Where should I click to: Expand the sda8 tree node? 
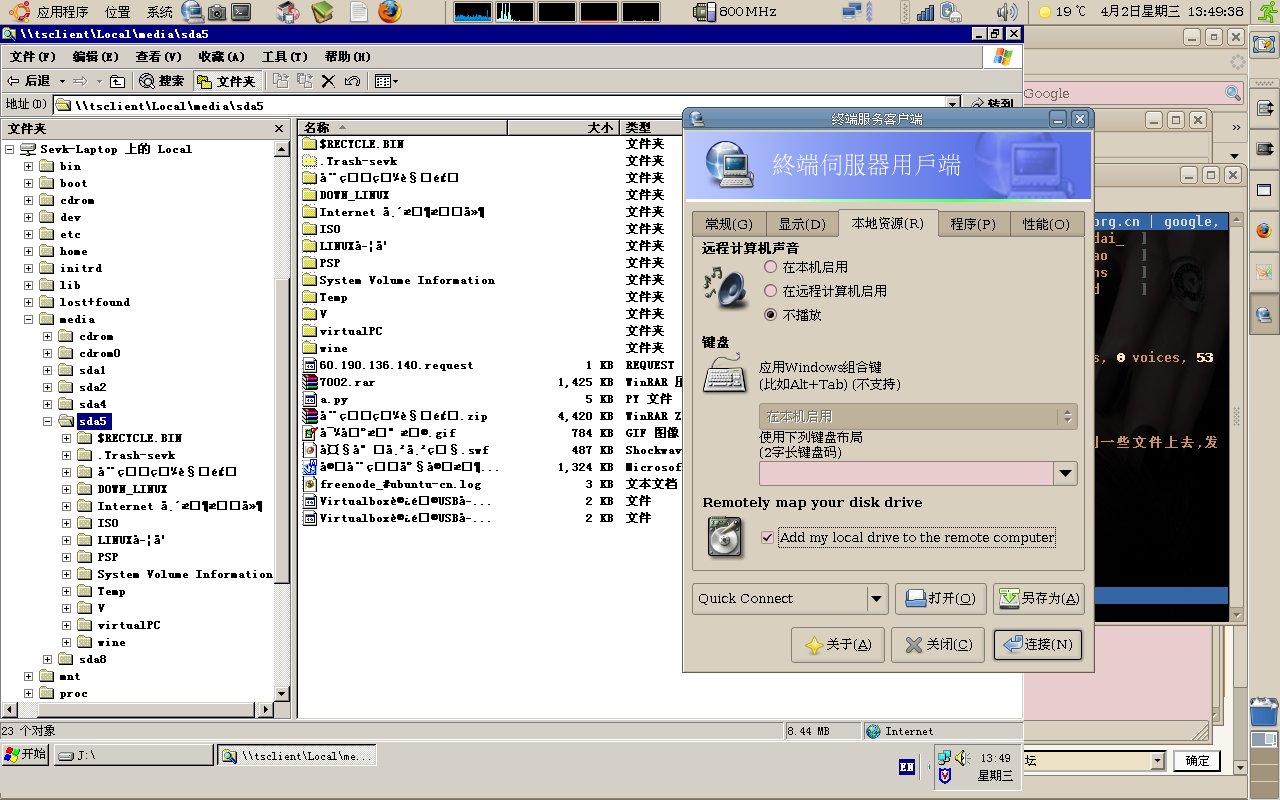(x=47, y=659)
